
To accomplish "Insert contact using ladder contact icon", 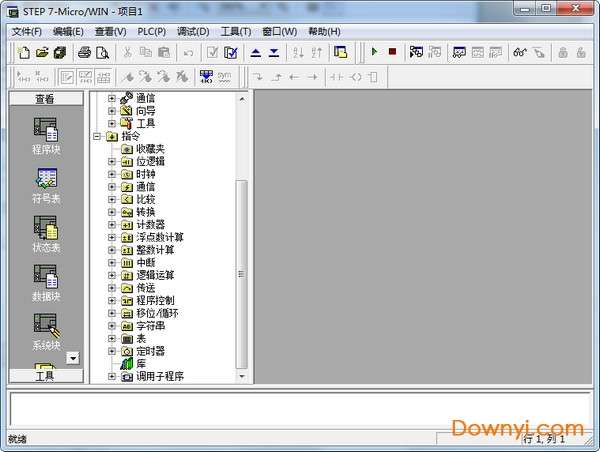I will [x=337, y=77].
